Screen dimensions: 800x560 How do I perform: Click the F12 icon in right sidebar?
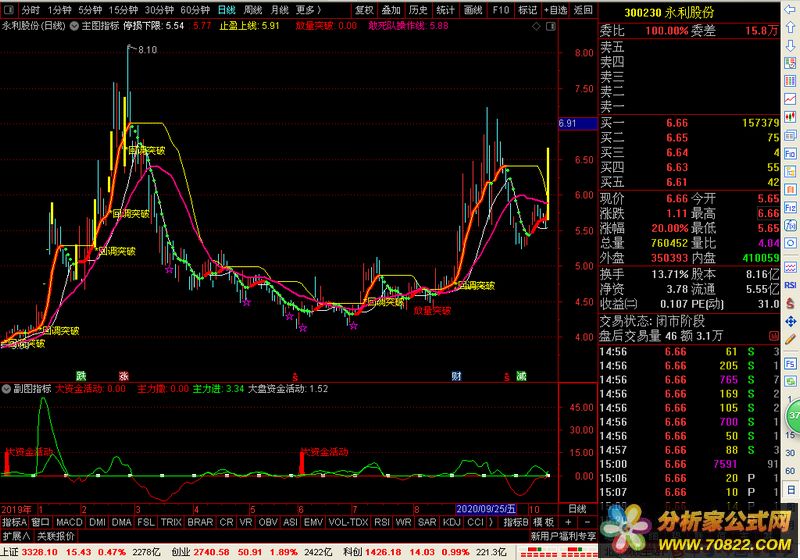(x=790, y=207)
